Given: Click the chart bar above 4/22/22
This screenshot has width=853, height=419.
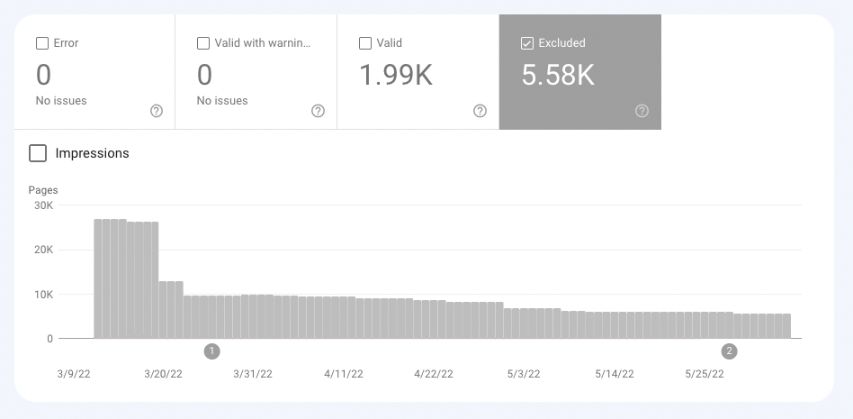Looking at the screenshot, I should 433,320.
